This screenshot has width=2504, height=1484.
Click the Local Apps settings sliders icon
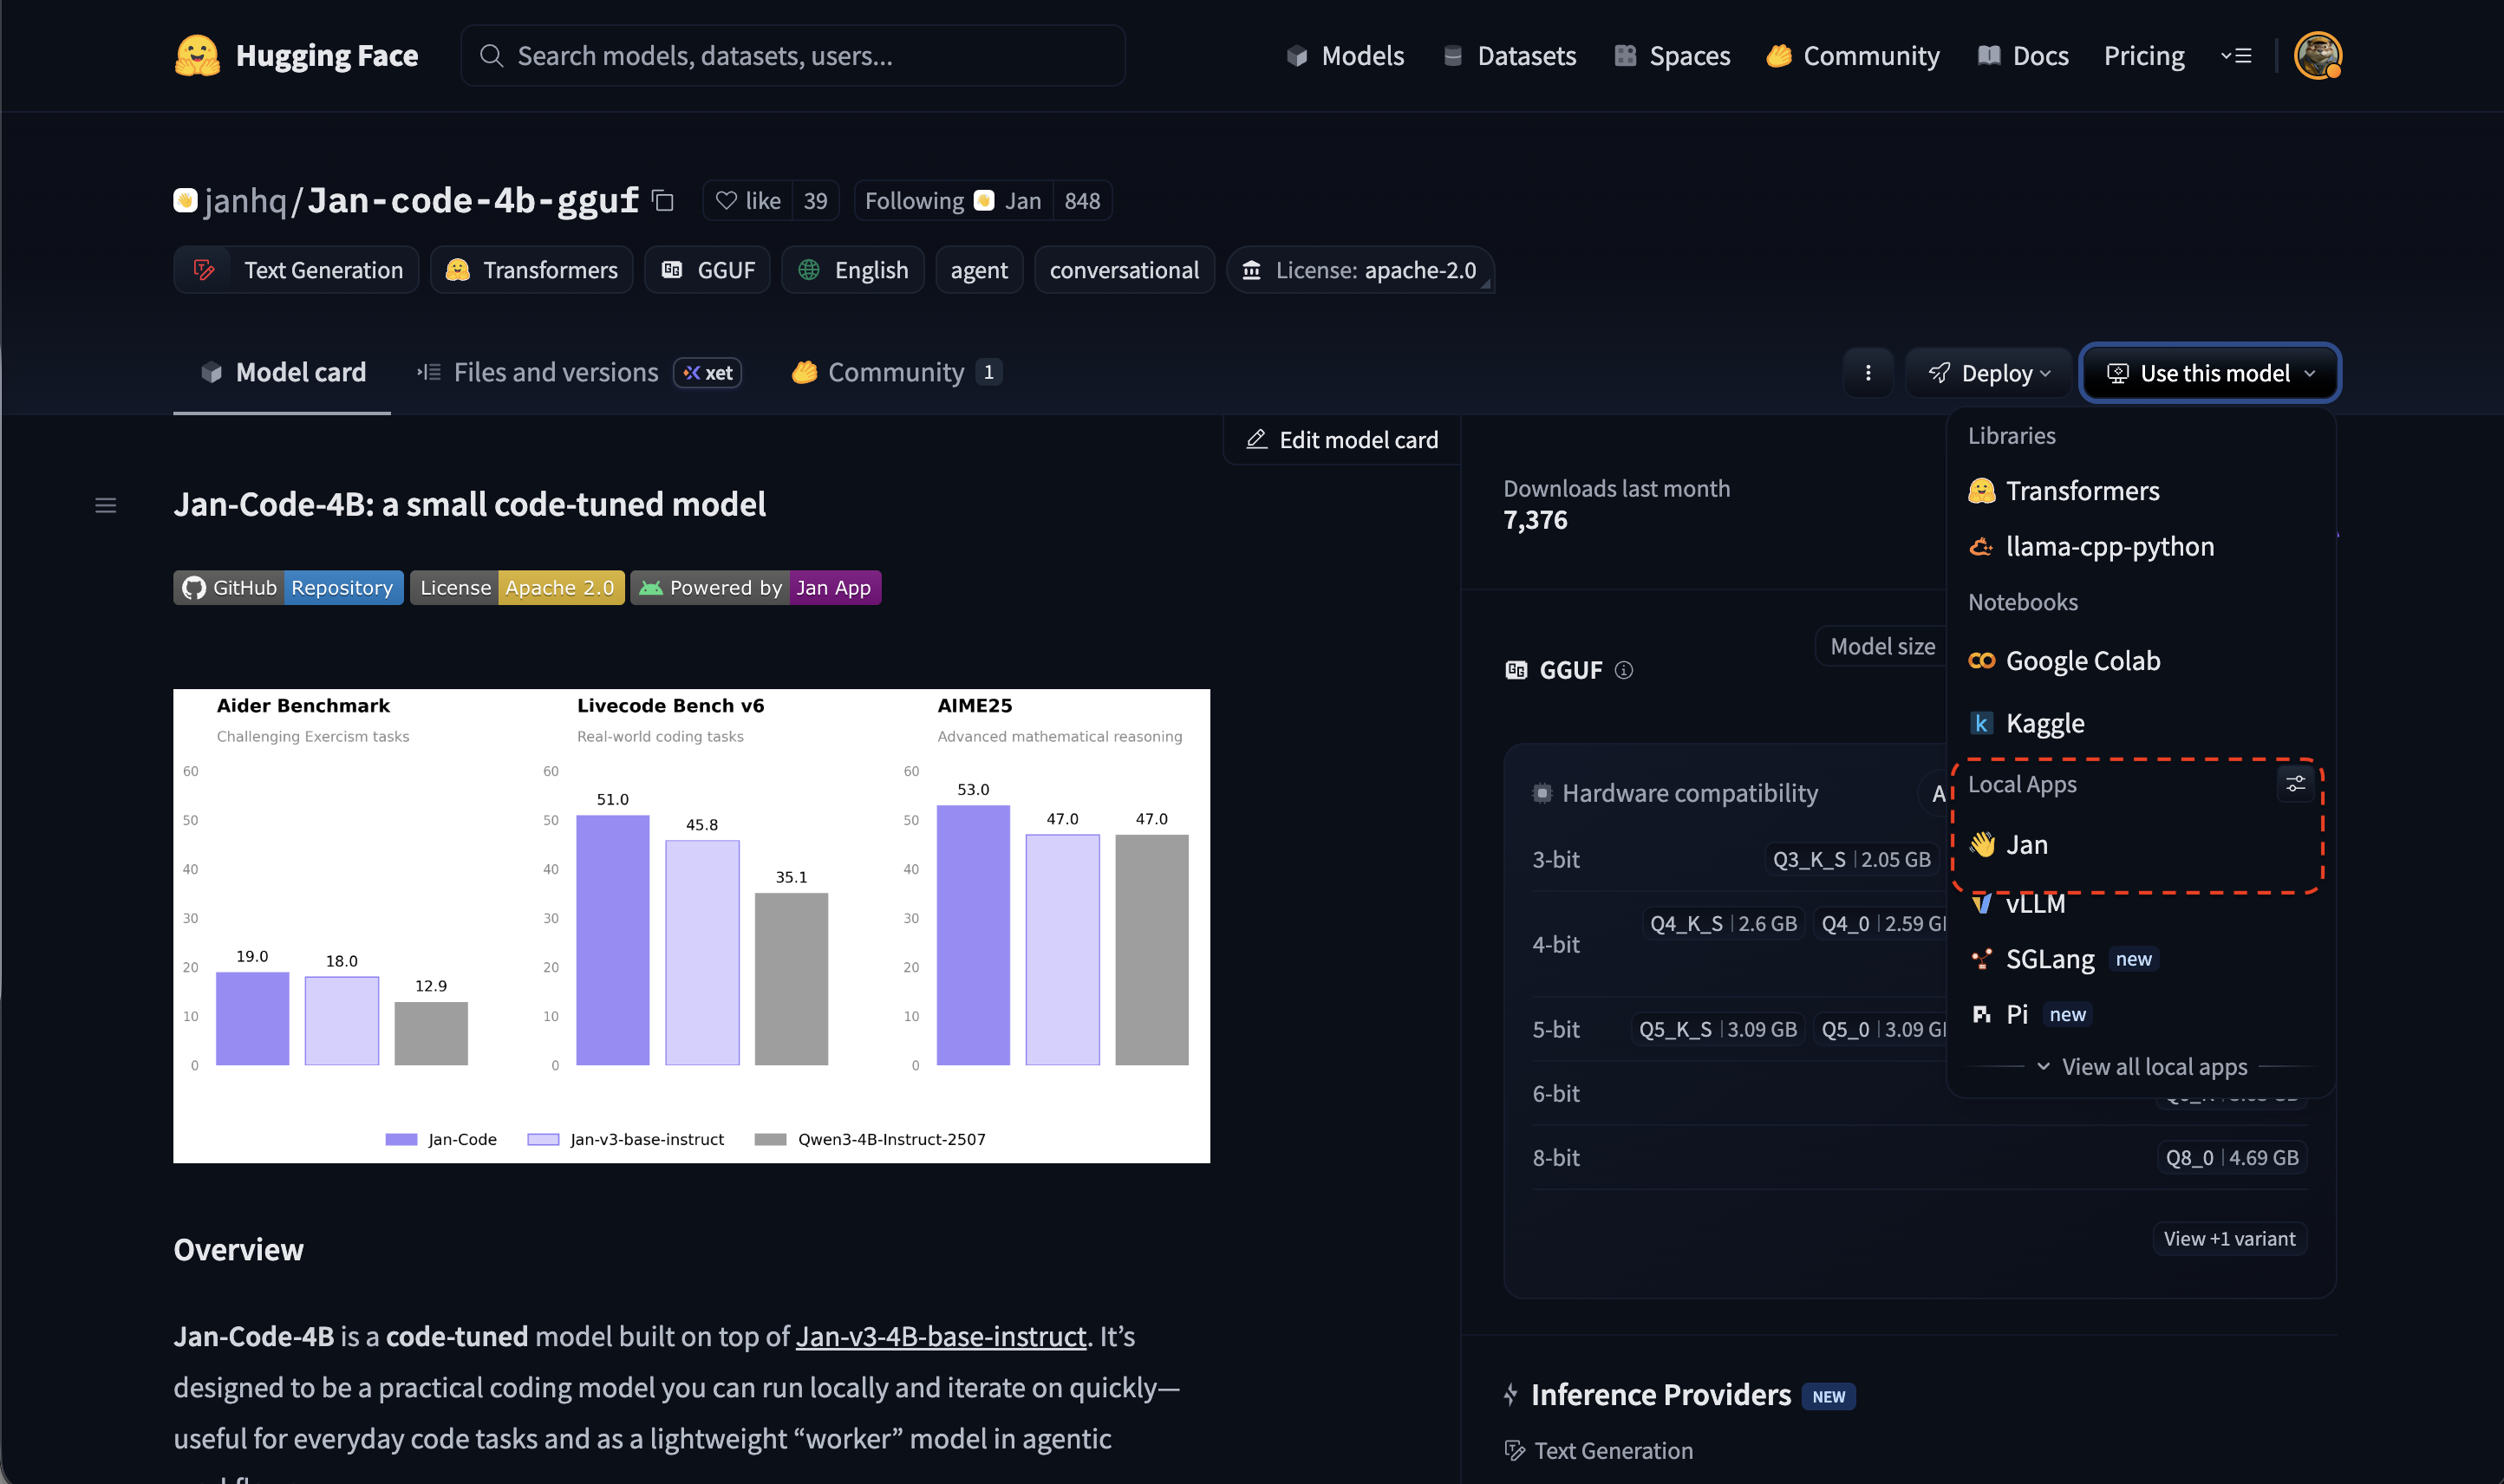click(2294, 784)
